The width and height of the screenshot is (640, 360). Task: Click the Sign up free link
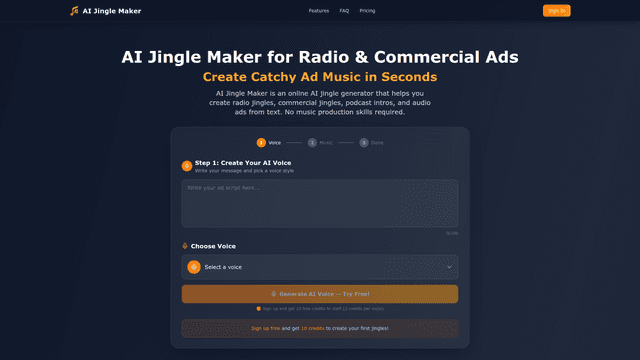[265, 328]
